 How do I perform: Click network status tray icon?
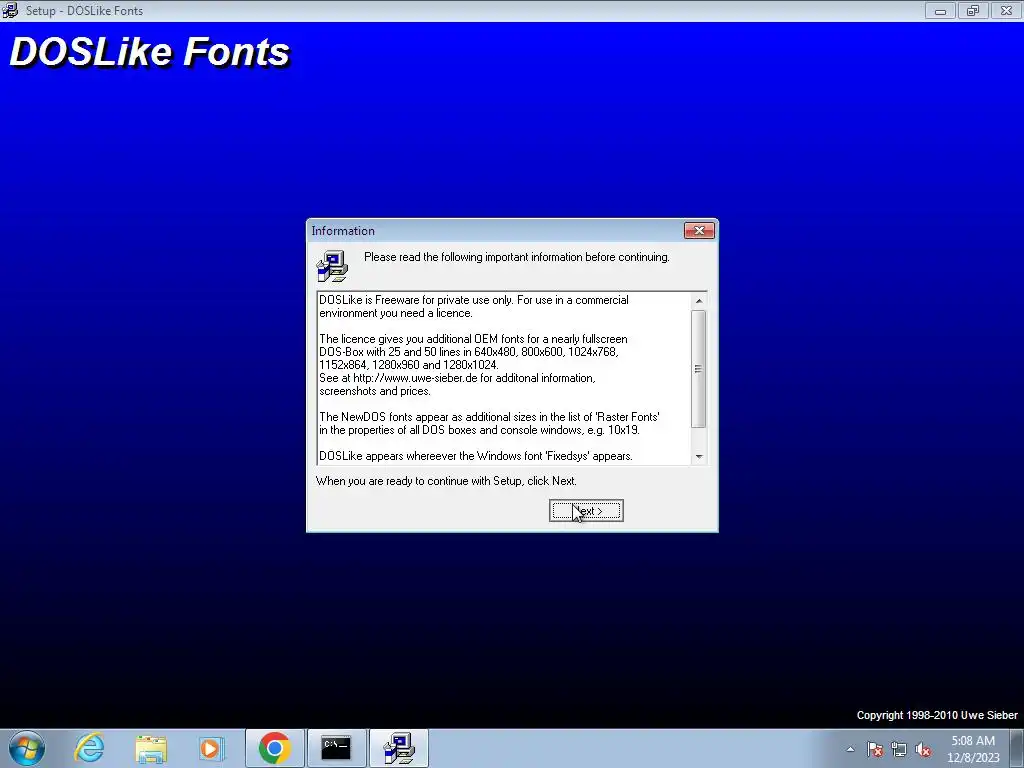[x=899, y=749]
